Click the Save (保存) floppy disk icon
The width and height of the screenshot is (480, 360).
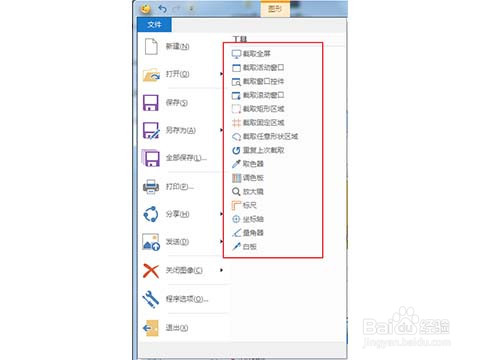pyautogui.click(x=151, y=103)
